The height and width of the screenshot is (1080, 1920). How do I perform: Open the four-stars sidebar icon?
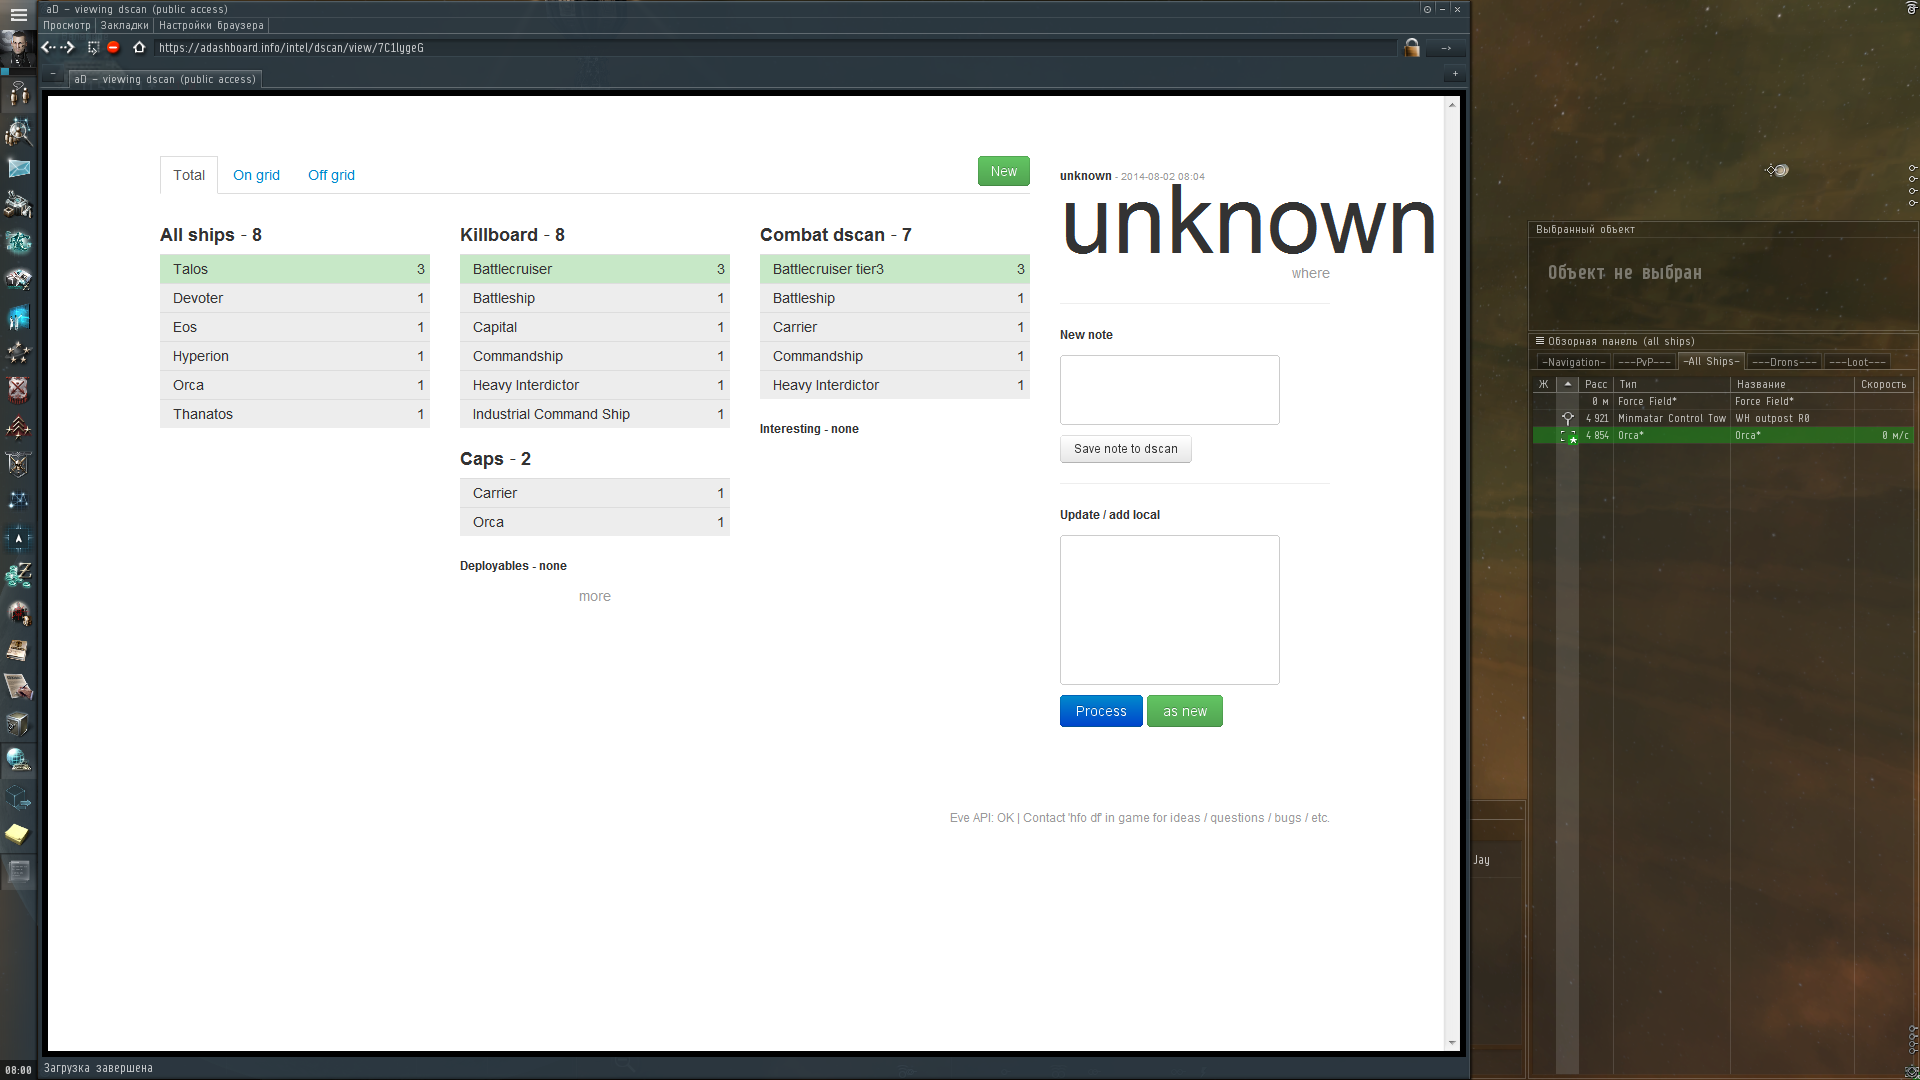pyautogui.click(x=18, y=353)
